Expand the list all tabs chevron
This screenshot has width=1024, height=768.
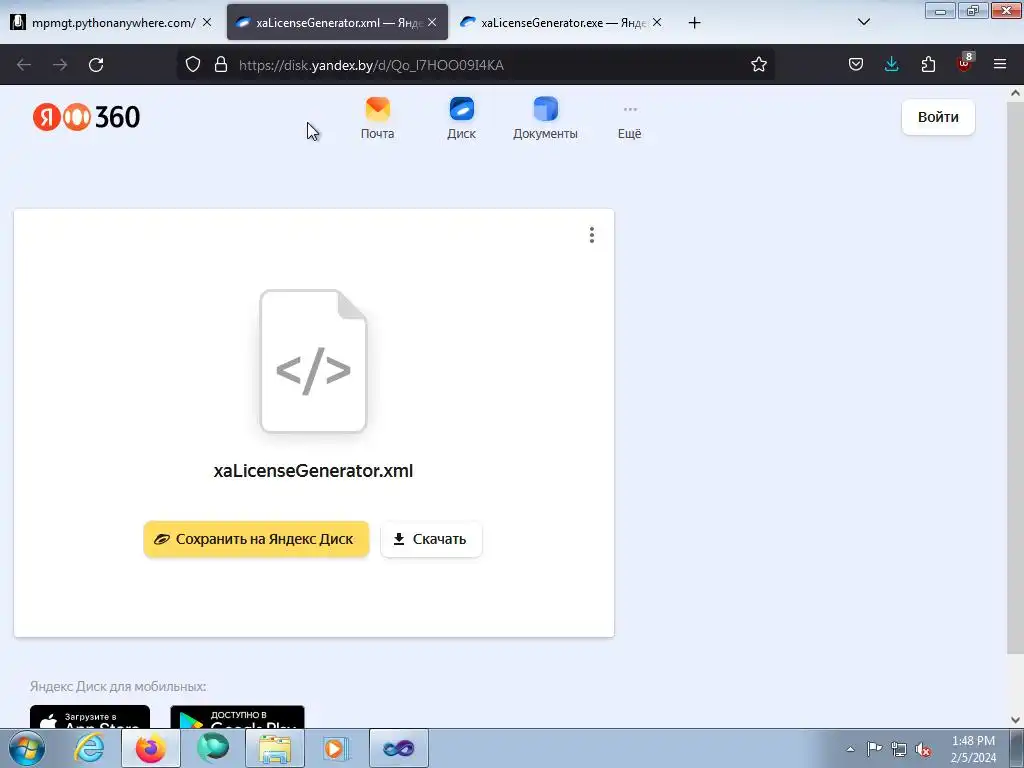pos(863,22)
